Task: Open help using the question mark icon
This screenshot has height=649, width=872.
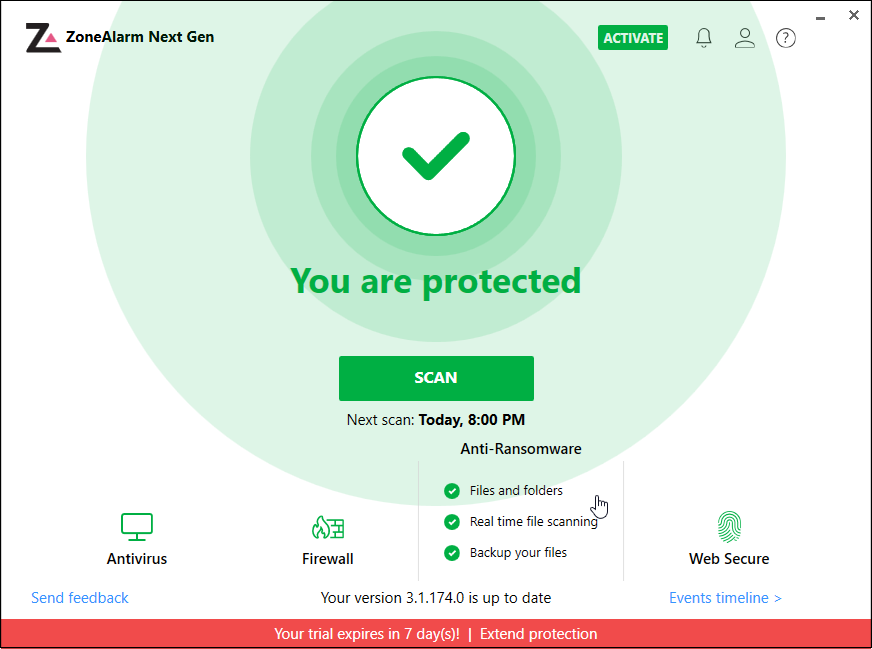Action: (x=785, y=37)
